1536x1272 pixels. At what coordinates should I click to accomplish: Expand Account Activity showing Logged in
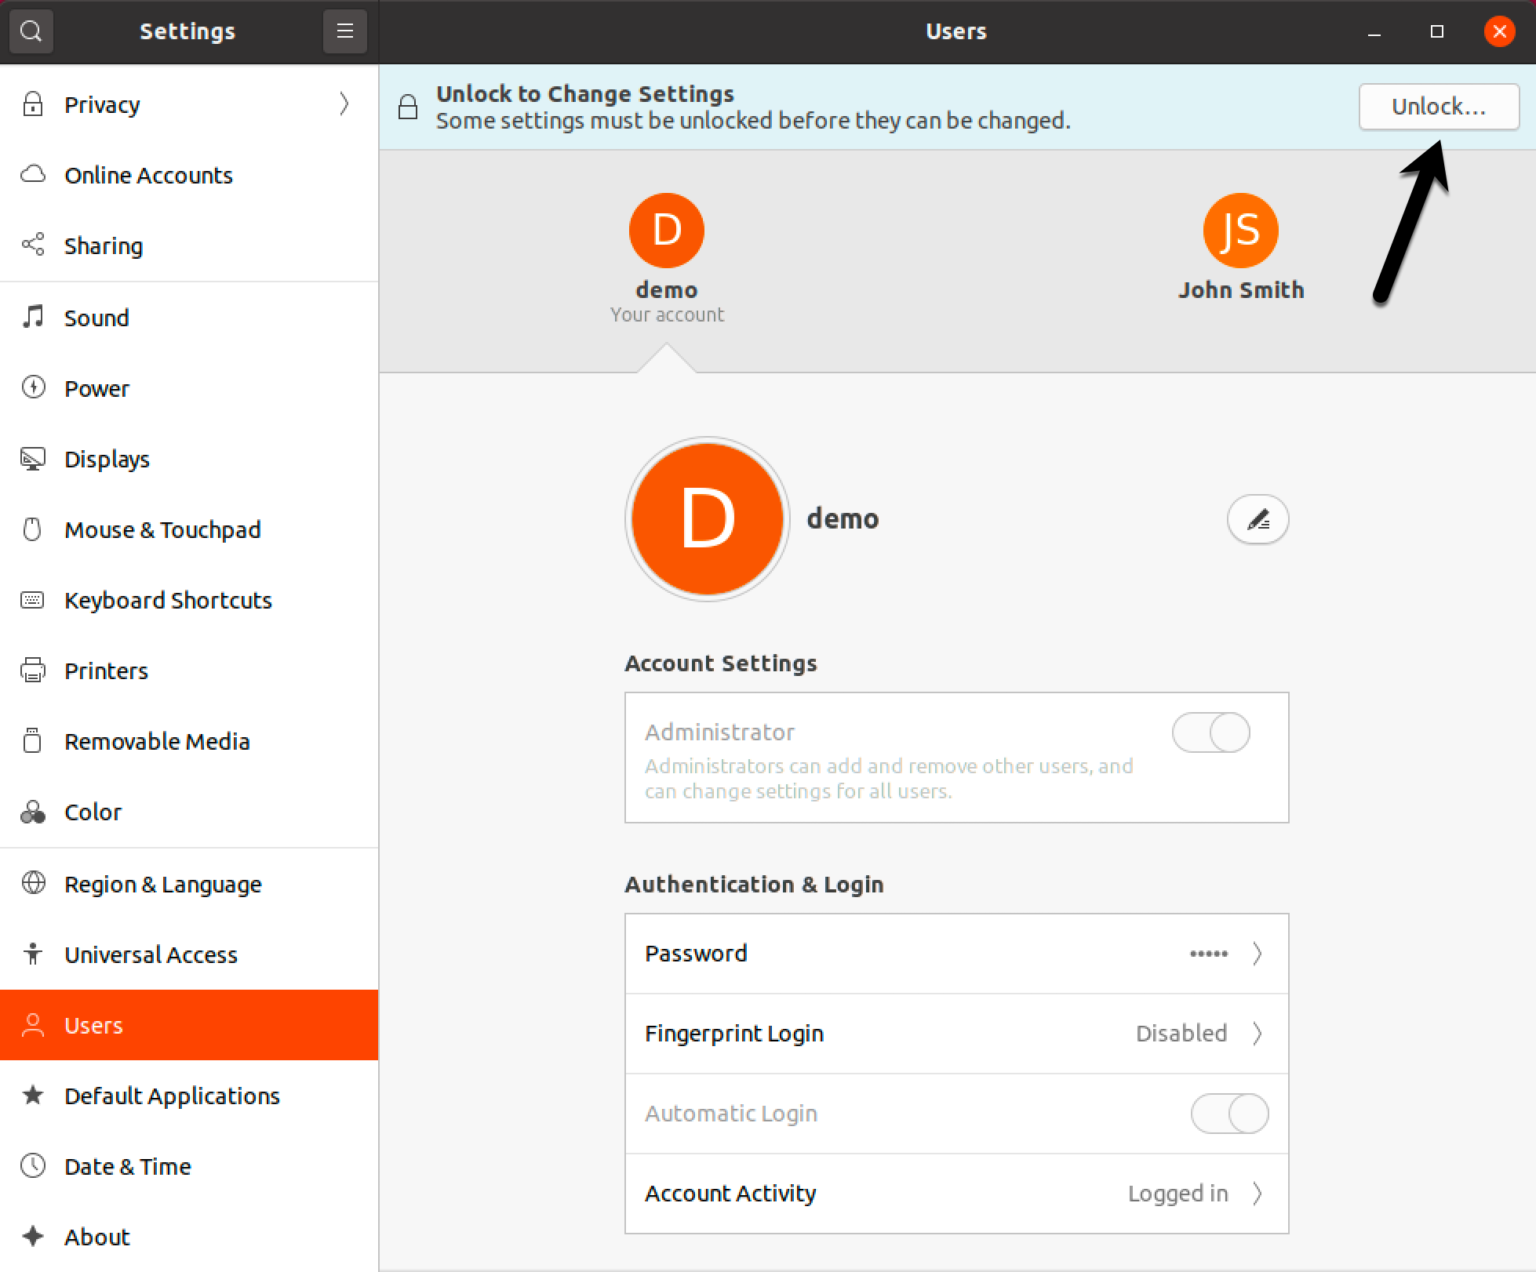[956, 1193]
